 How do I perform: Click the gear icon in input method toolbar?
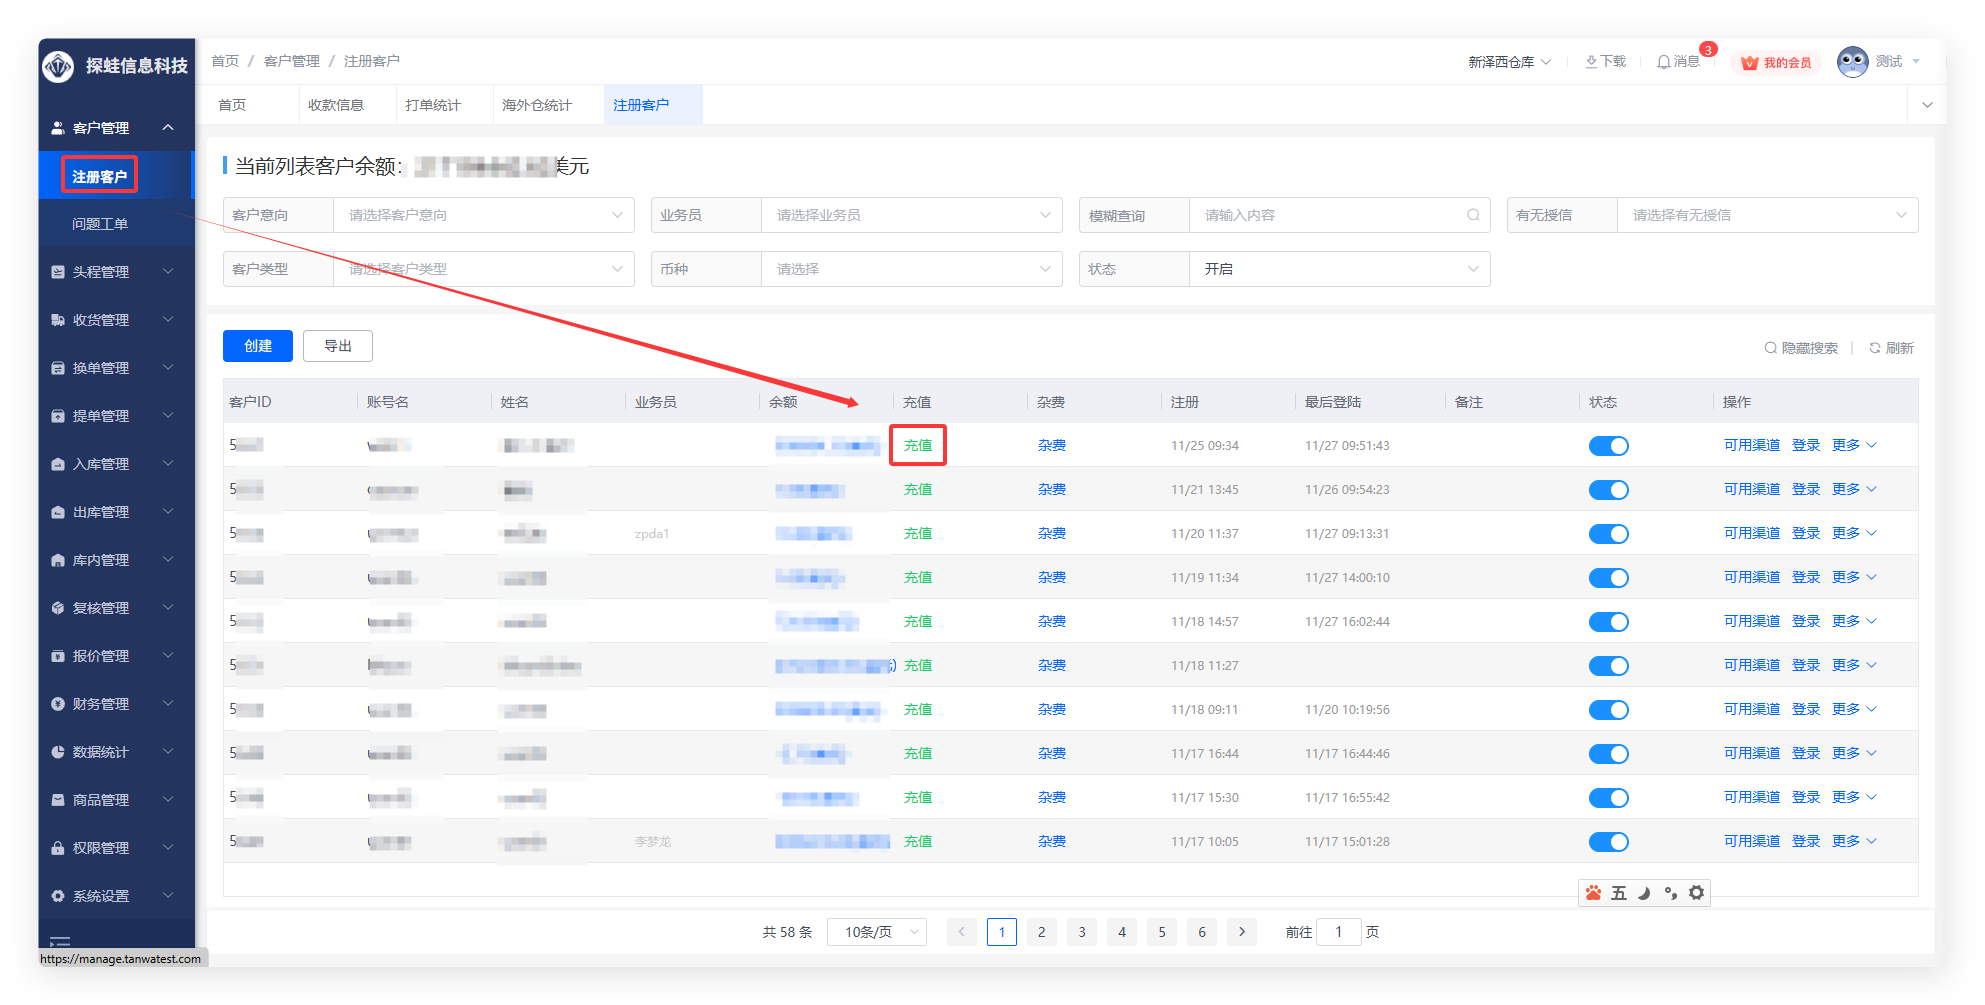1696,893
